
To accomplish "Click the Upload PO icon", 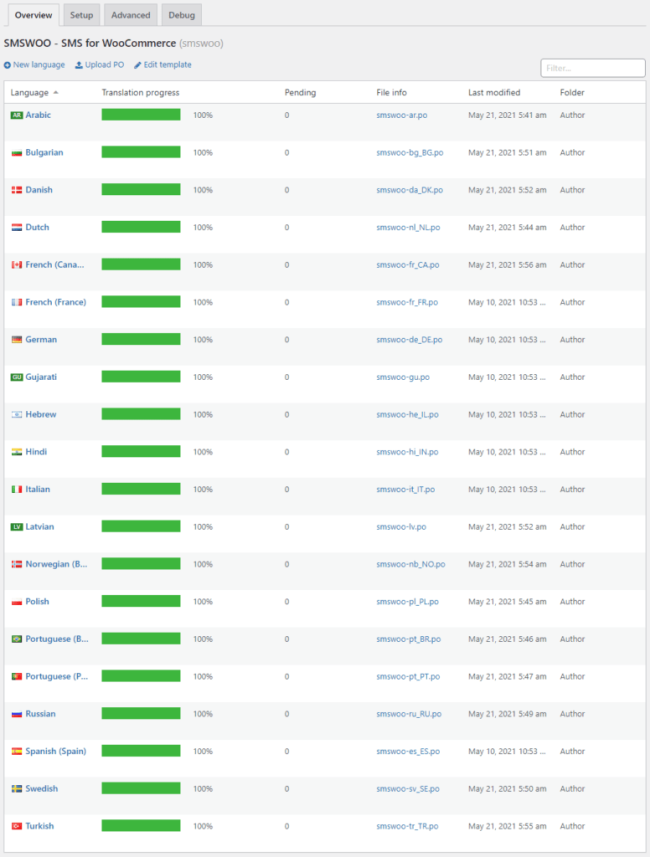I will pos(79,65).
